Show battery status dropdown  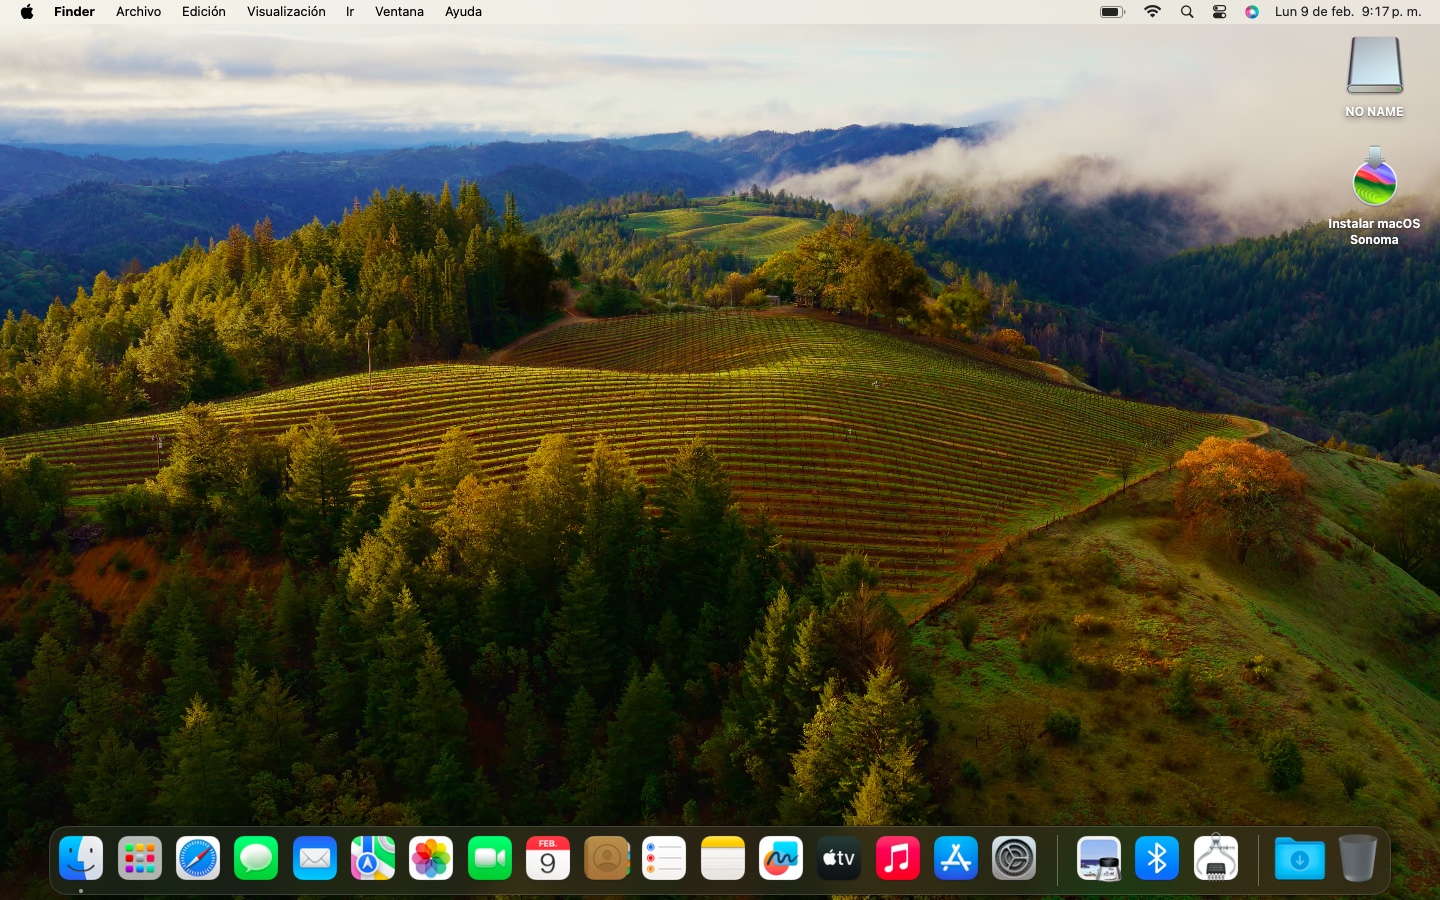pos(1112,12)
